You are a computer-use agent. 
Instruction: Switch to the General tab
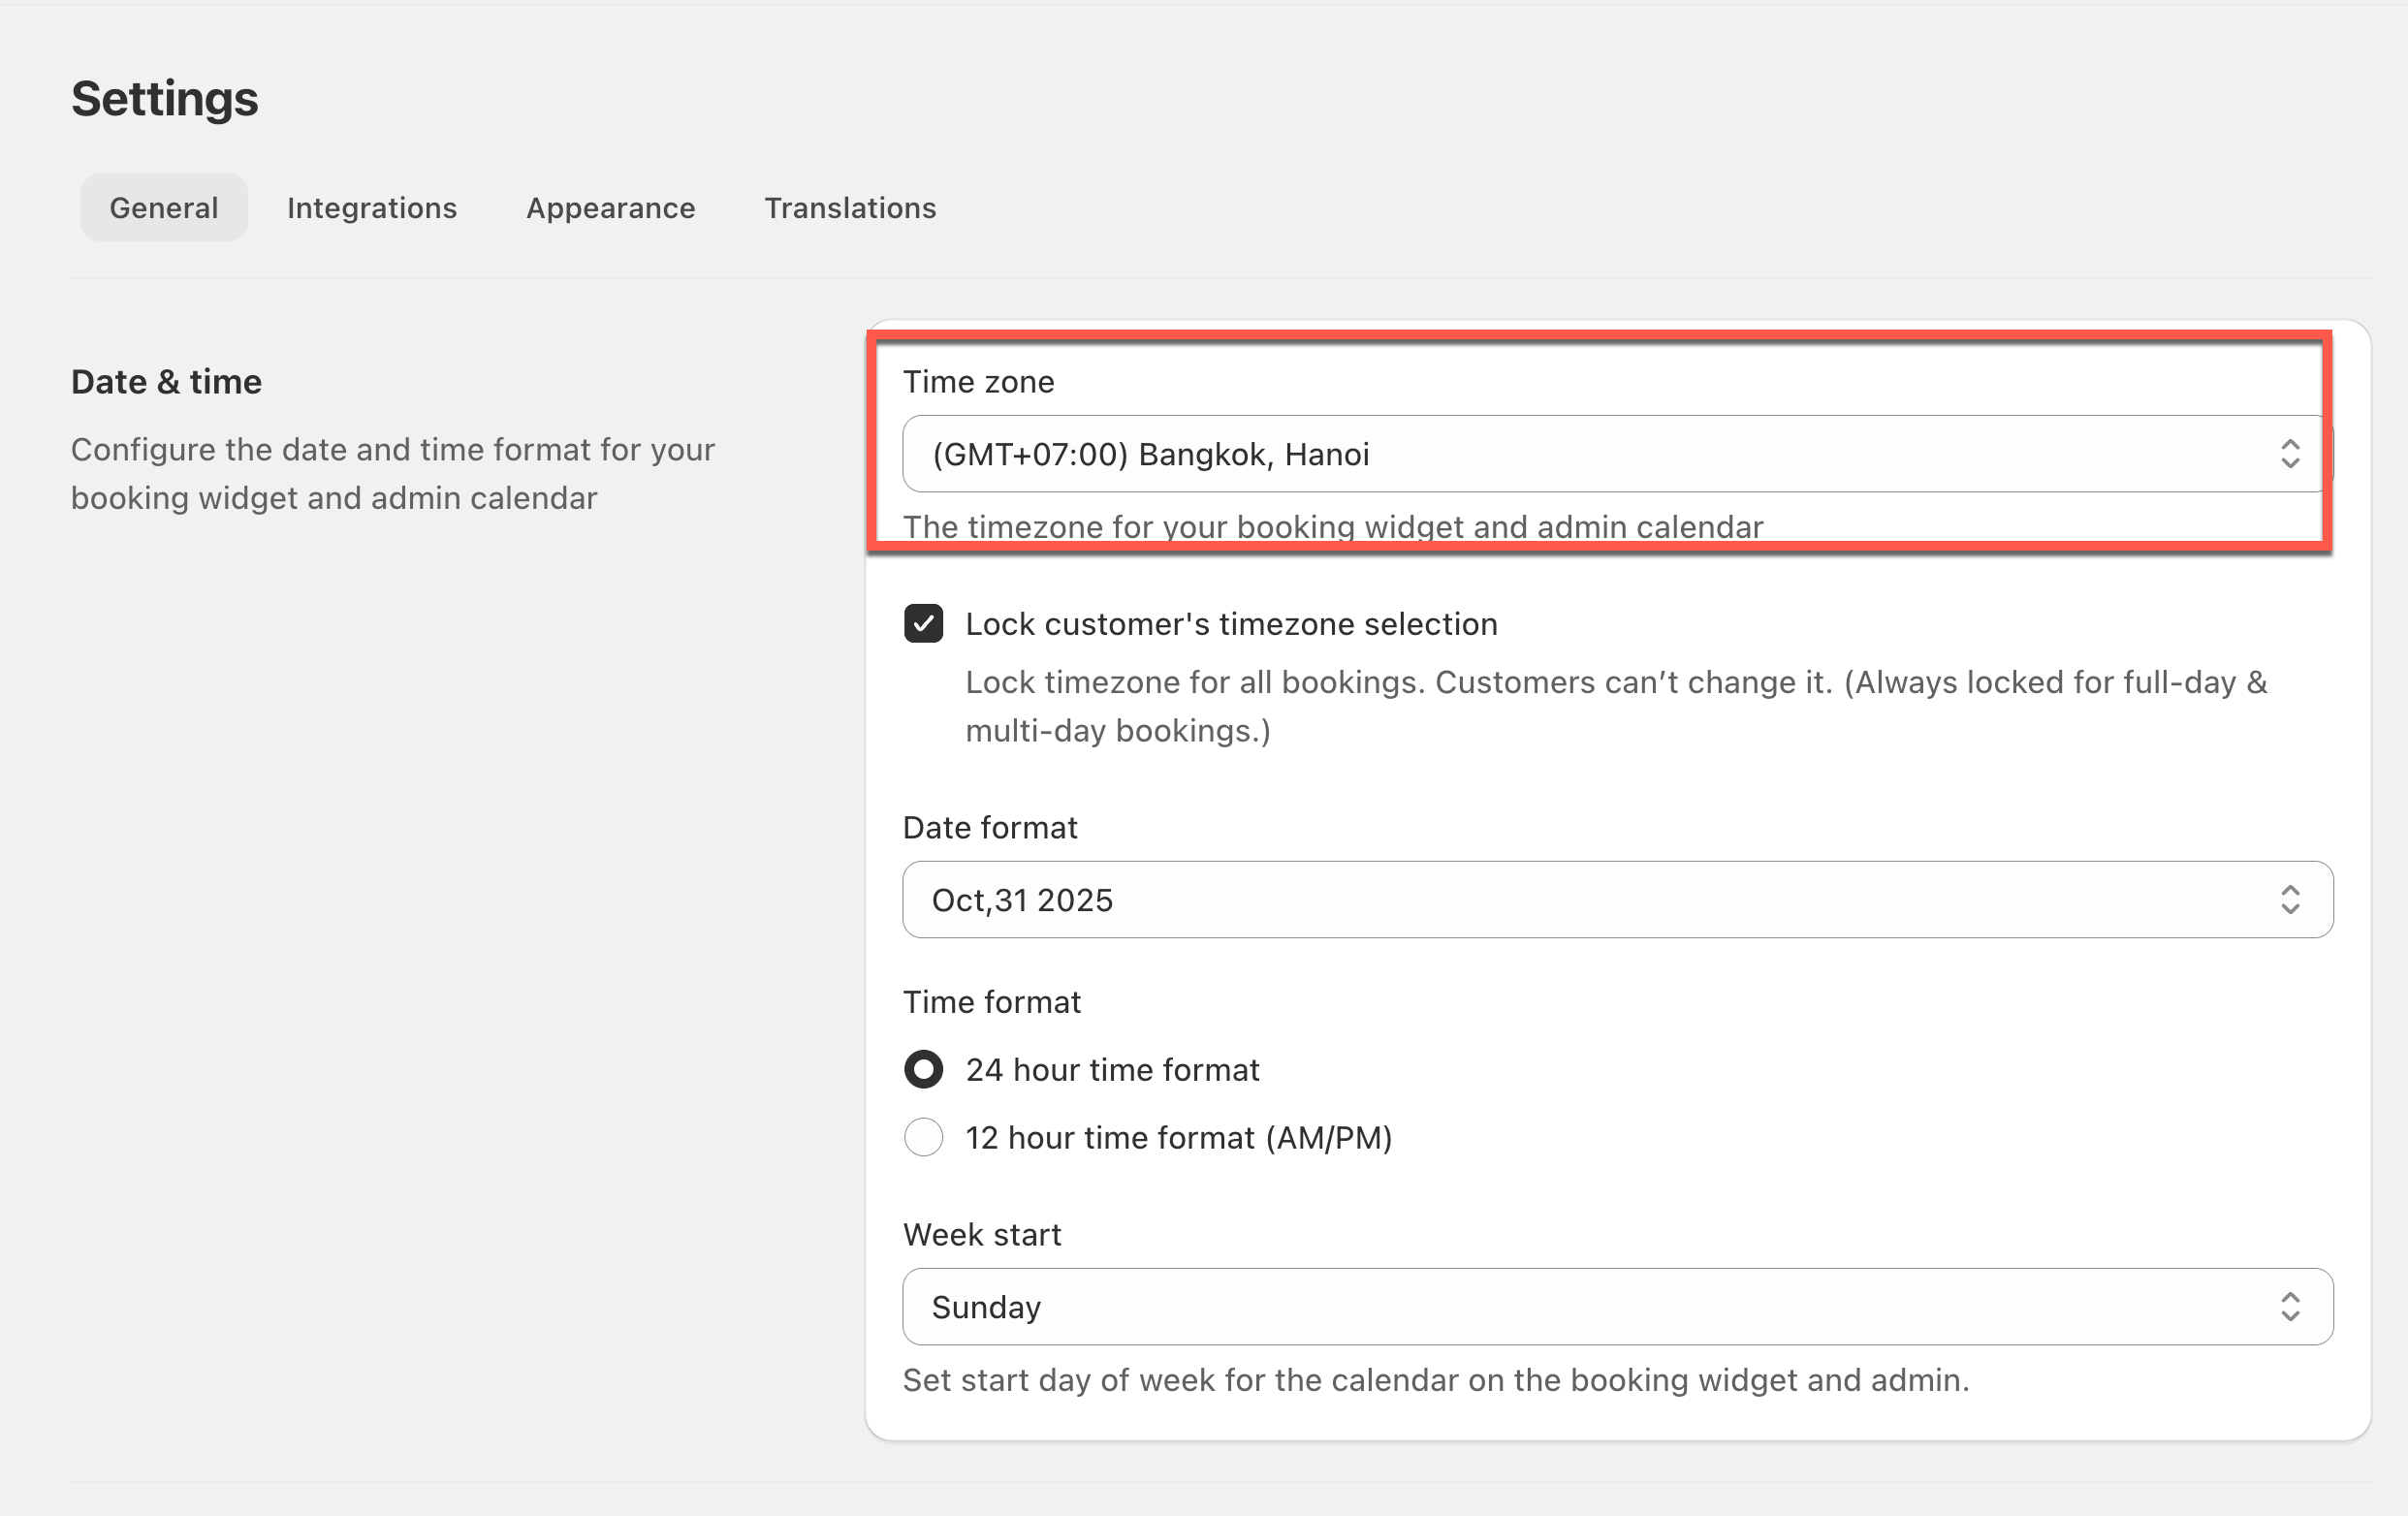[163, 207]
